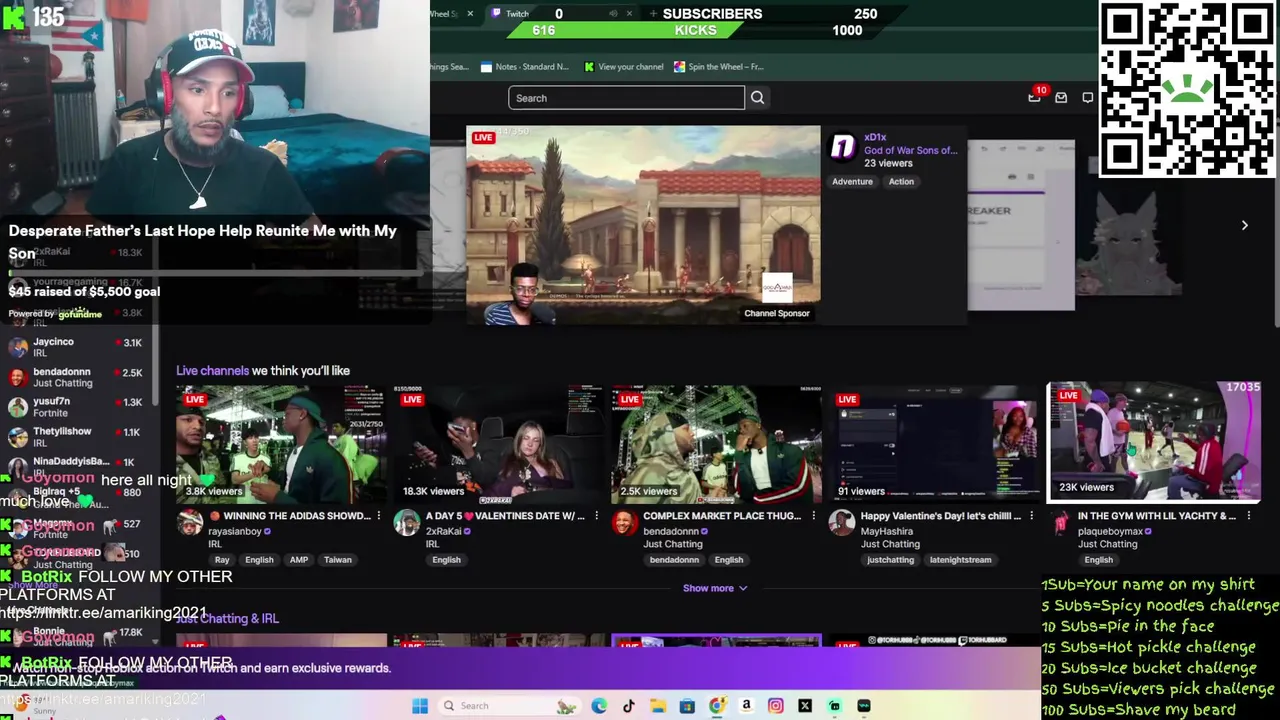
Task: Click the Twitch search magnifier button
Action: [757, 98]
